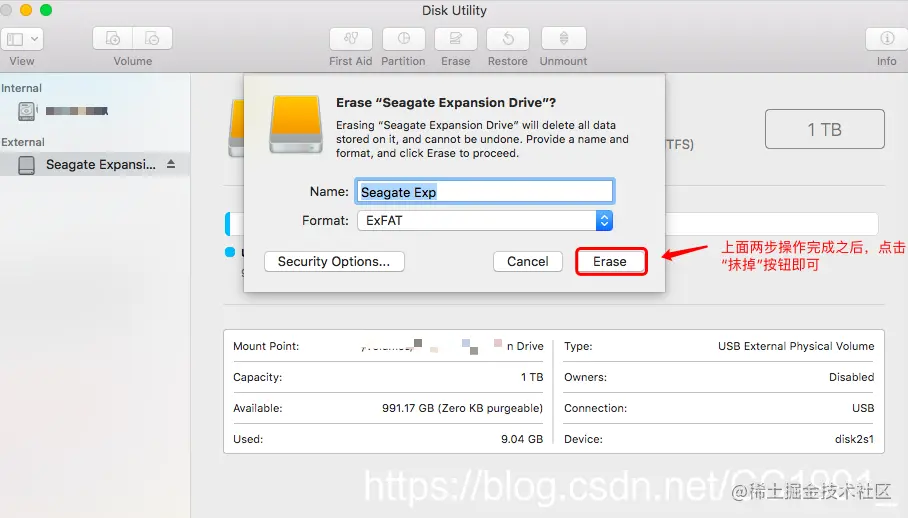Click the Restore toolbar icon
This screenshot has height=518, width=908.
tap(508, 39)
